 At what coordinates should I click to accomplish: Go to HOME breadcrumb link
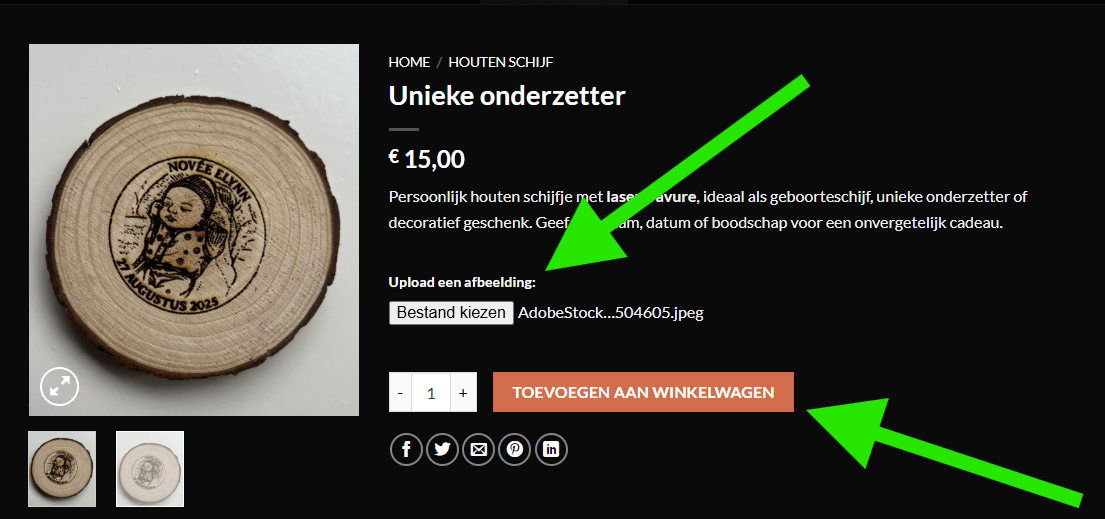(x=409, y=62)
